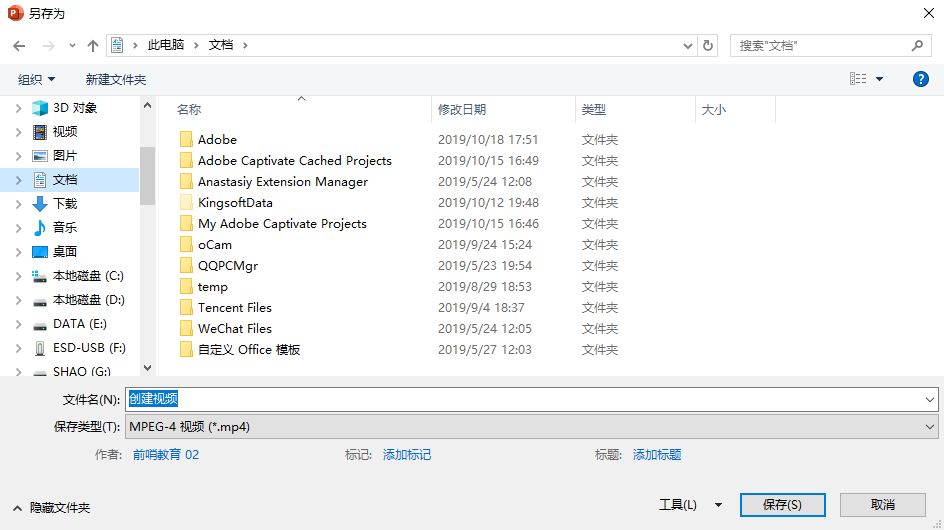Click 添加标题 to add title
The width and height of the screenshot is (944, 530).
click(656, 455)
